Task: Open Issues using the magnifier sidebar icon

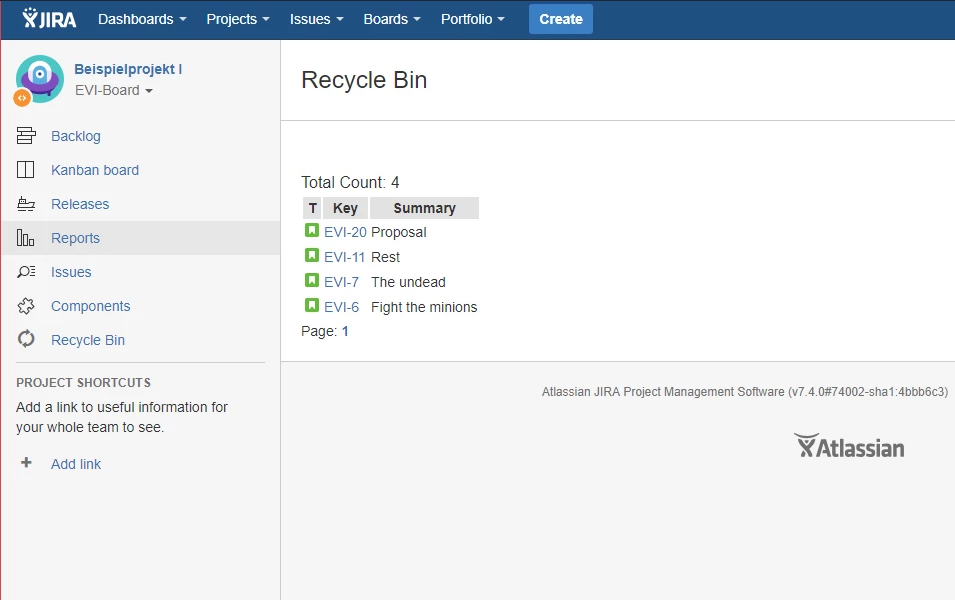Action: [x=29, y=271]
